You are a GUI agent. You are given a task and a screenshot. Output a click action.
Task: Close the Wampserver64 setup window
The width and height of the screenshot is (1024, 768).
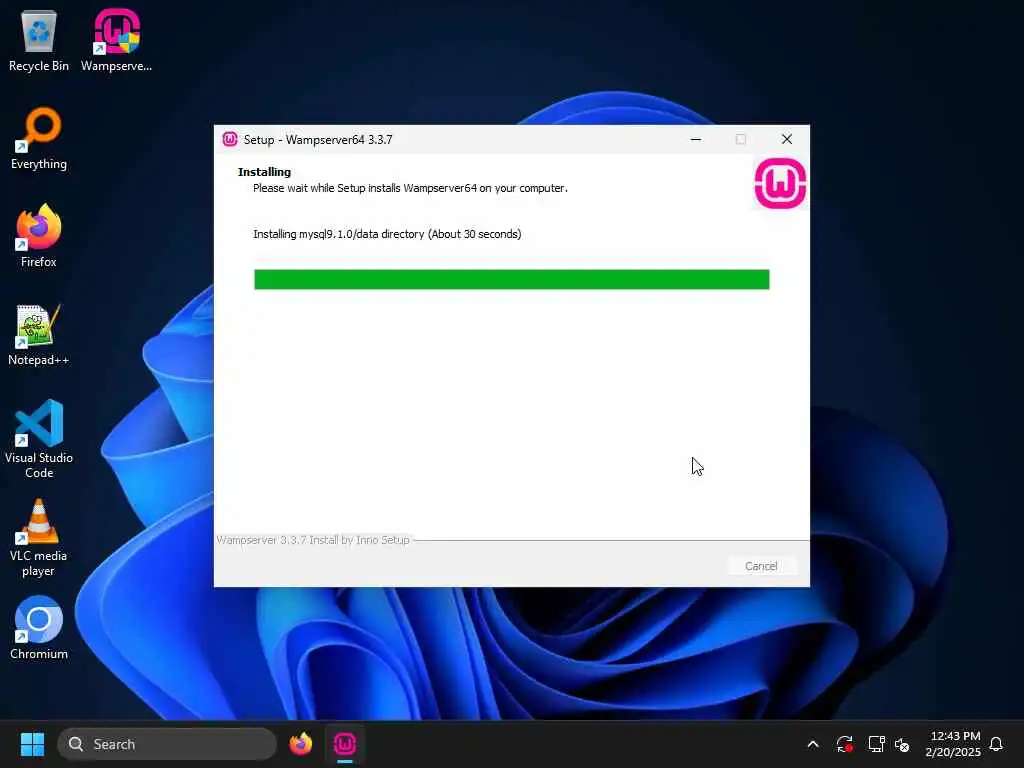click(787, 139)
